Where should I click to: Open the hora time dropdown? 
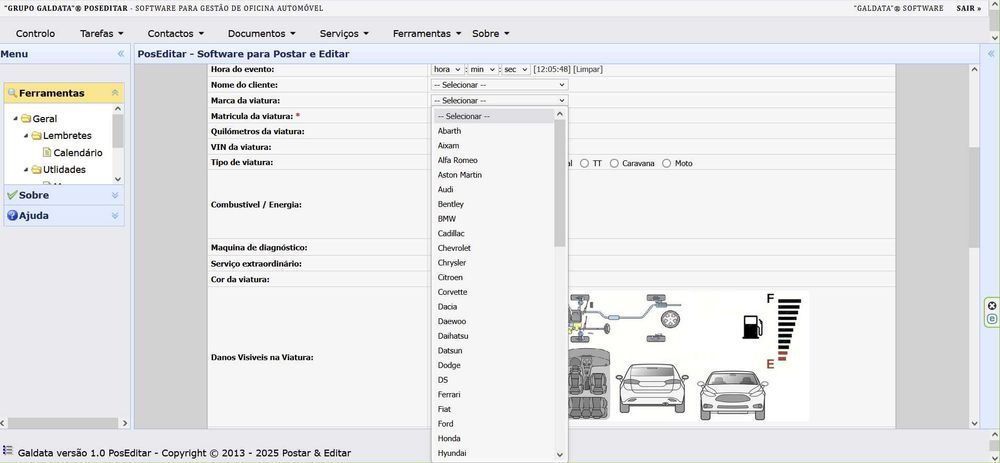coord(448,69)
